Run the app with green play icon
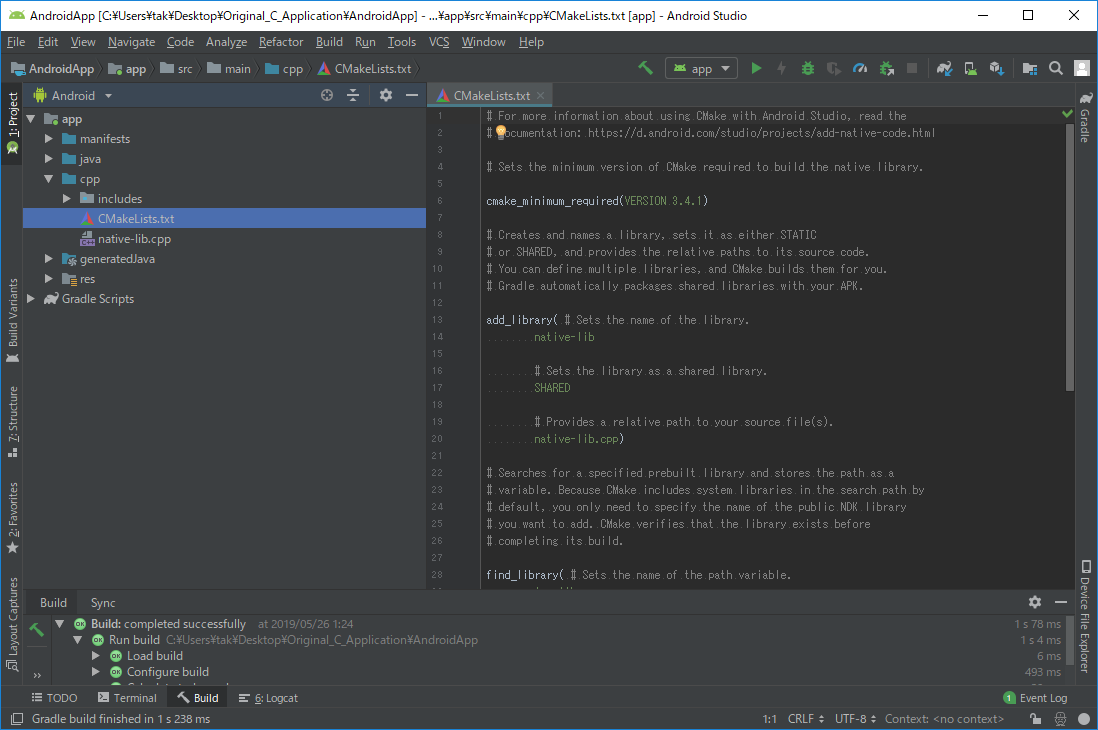 coord(756,68)
